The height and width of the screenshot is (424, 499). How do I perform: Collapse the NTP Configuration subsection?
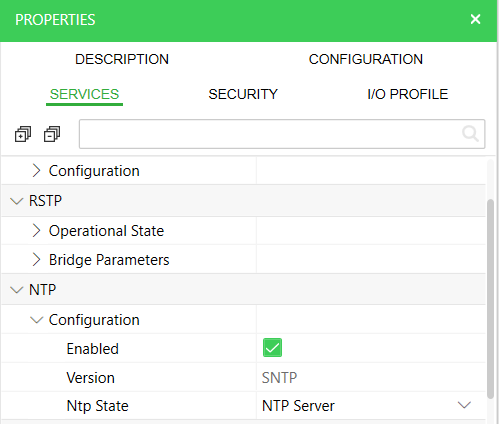tap(37, 320)
